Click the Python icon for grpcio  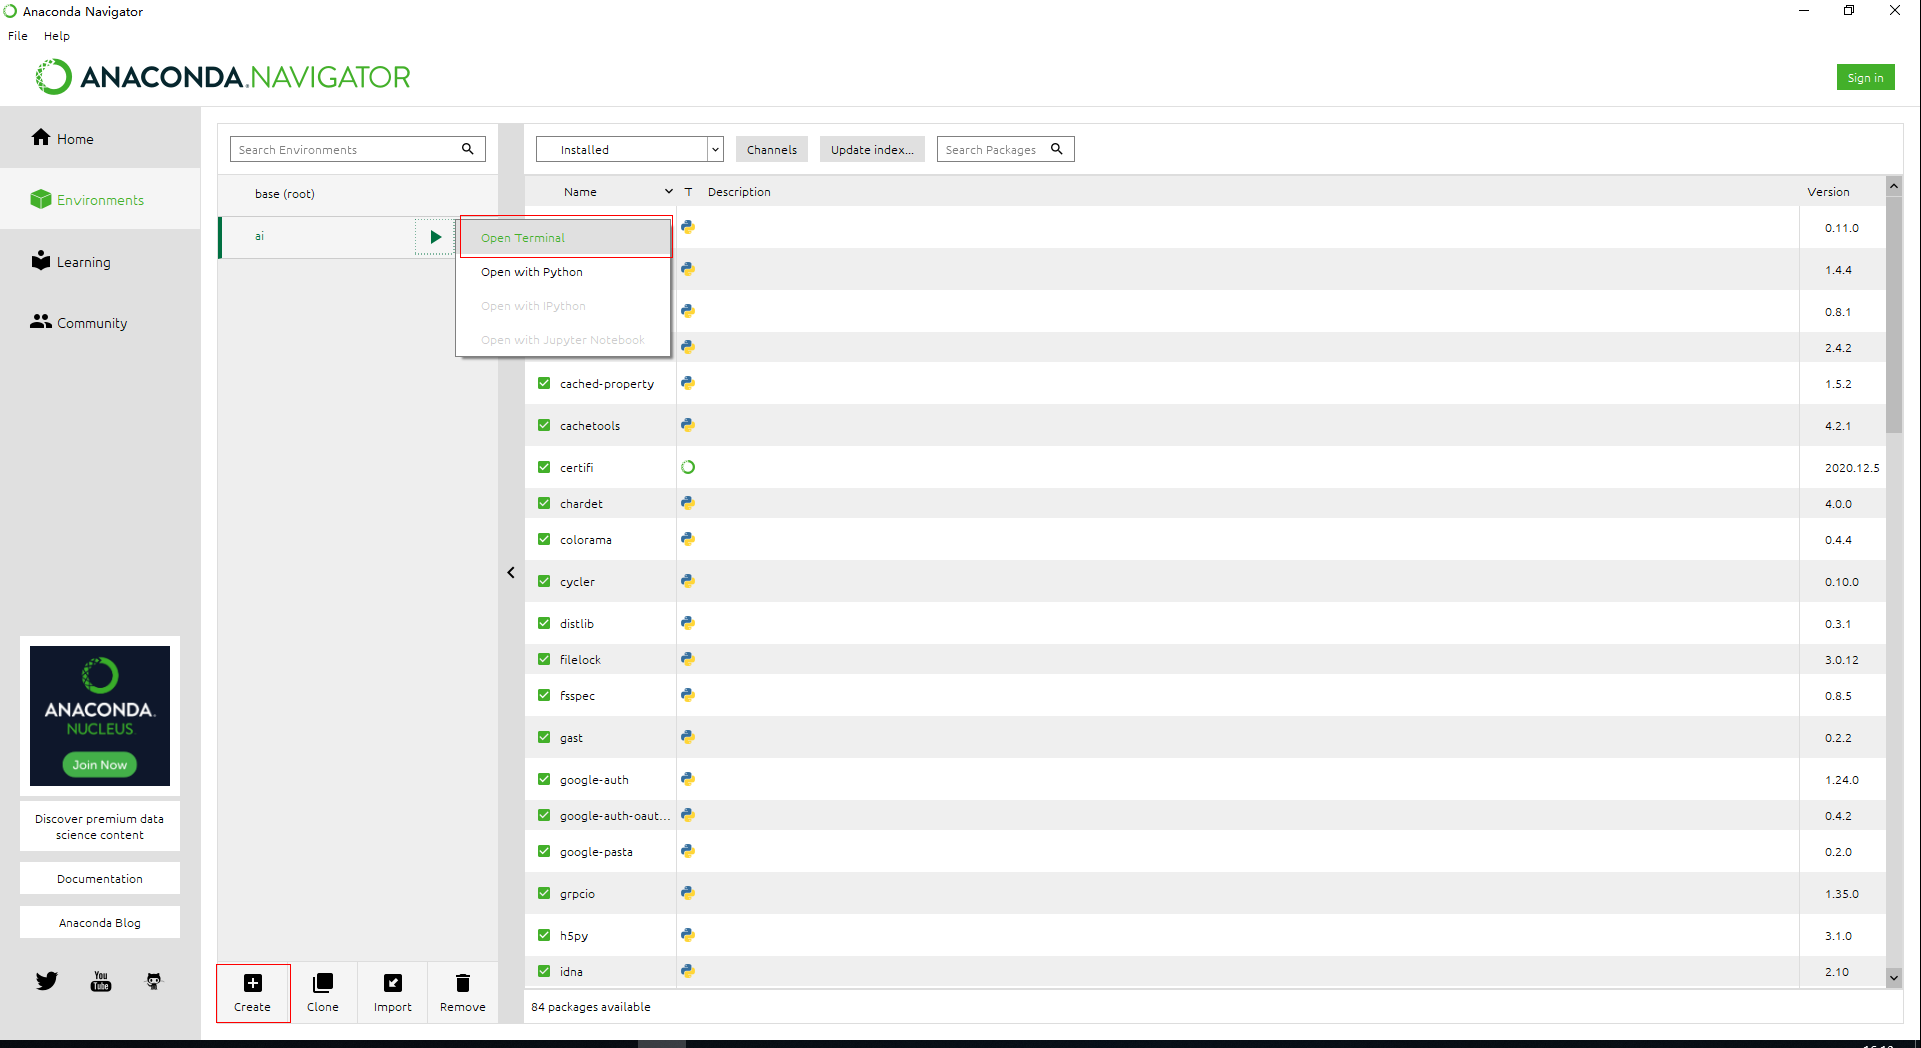[688, 893]
